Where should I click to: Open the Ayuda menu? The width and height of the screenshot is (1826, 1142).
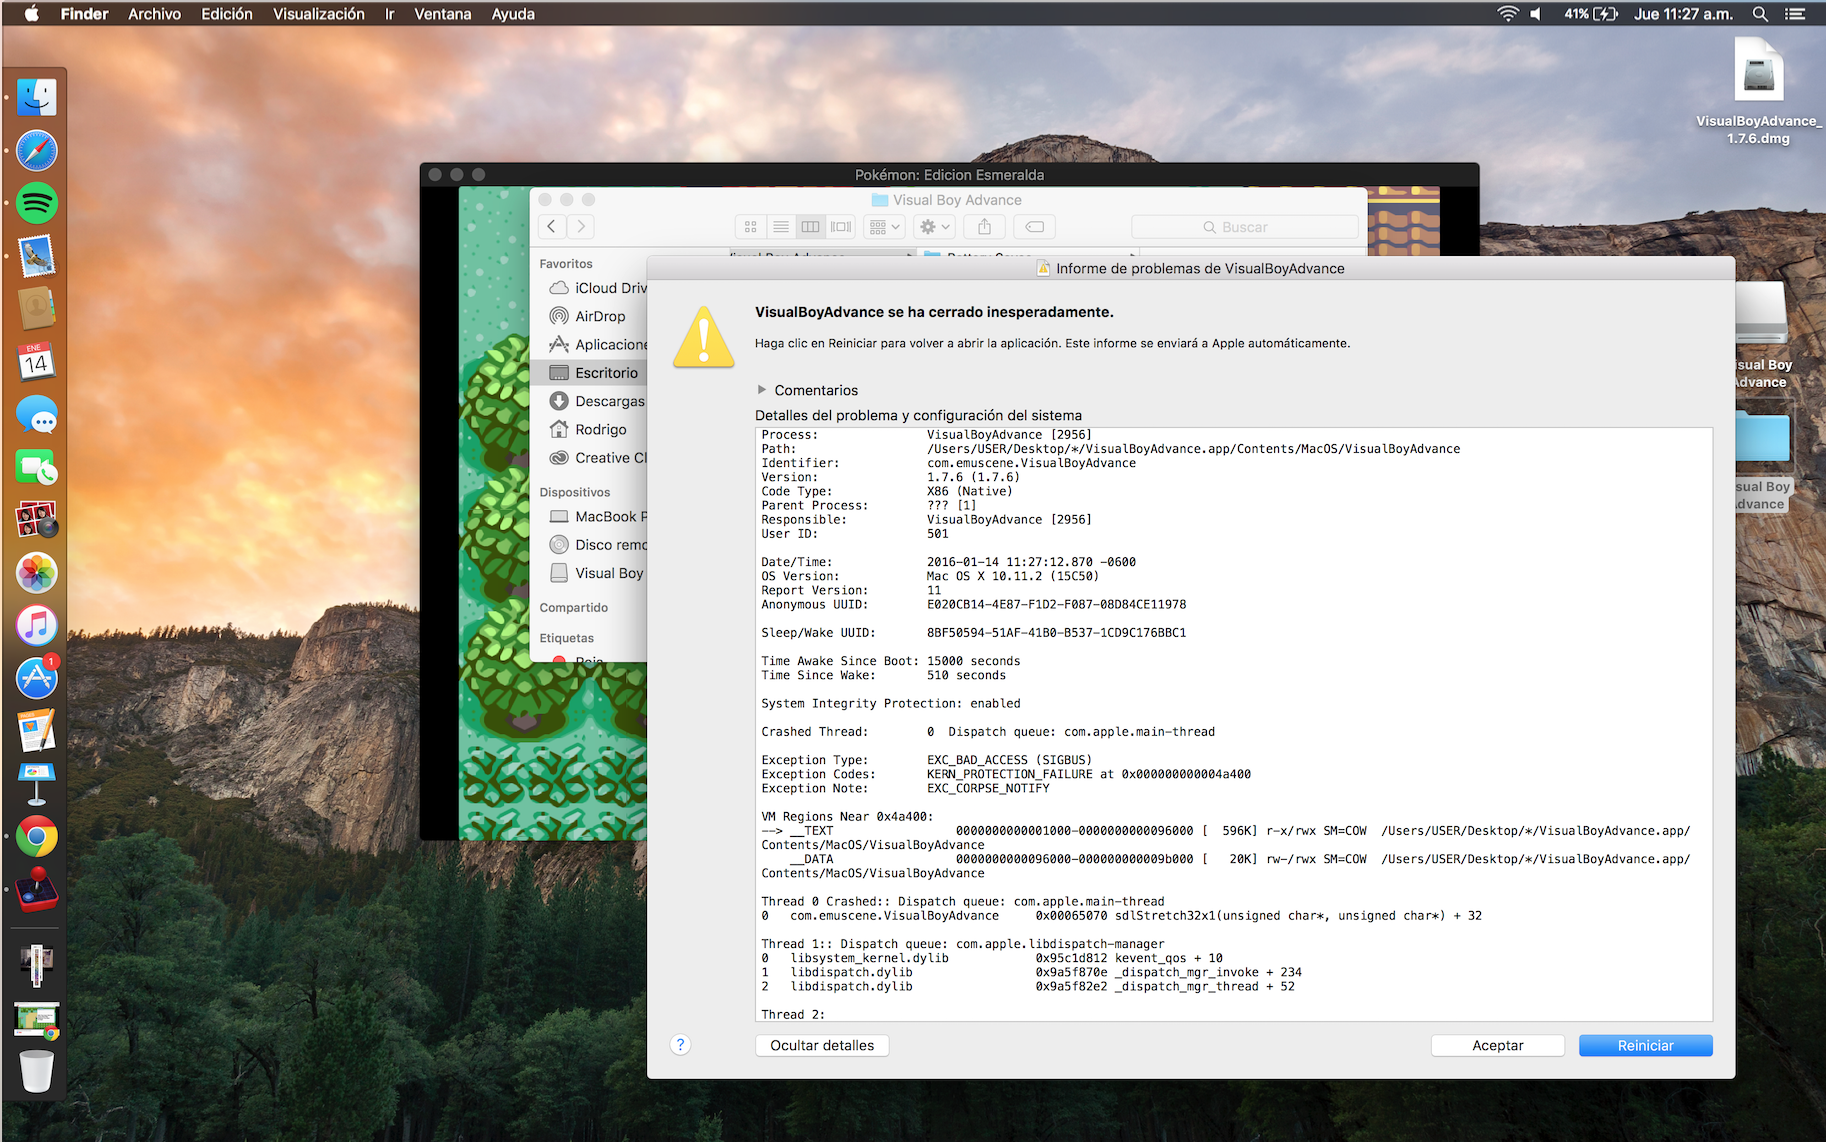coord(513,14)
